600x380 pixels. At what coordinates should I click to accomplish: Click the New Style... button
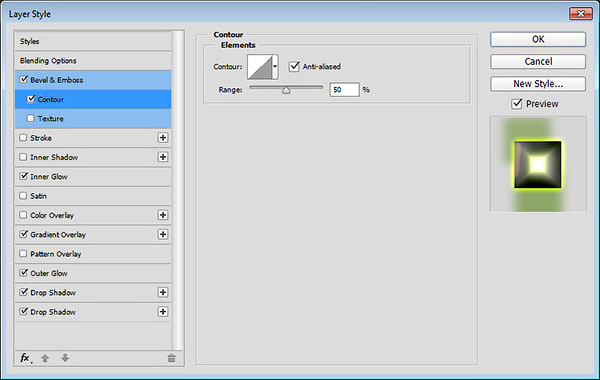[538, 84]
